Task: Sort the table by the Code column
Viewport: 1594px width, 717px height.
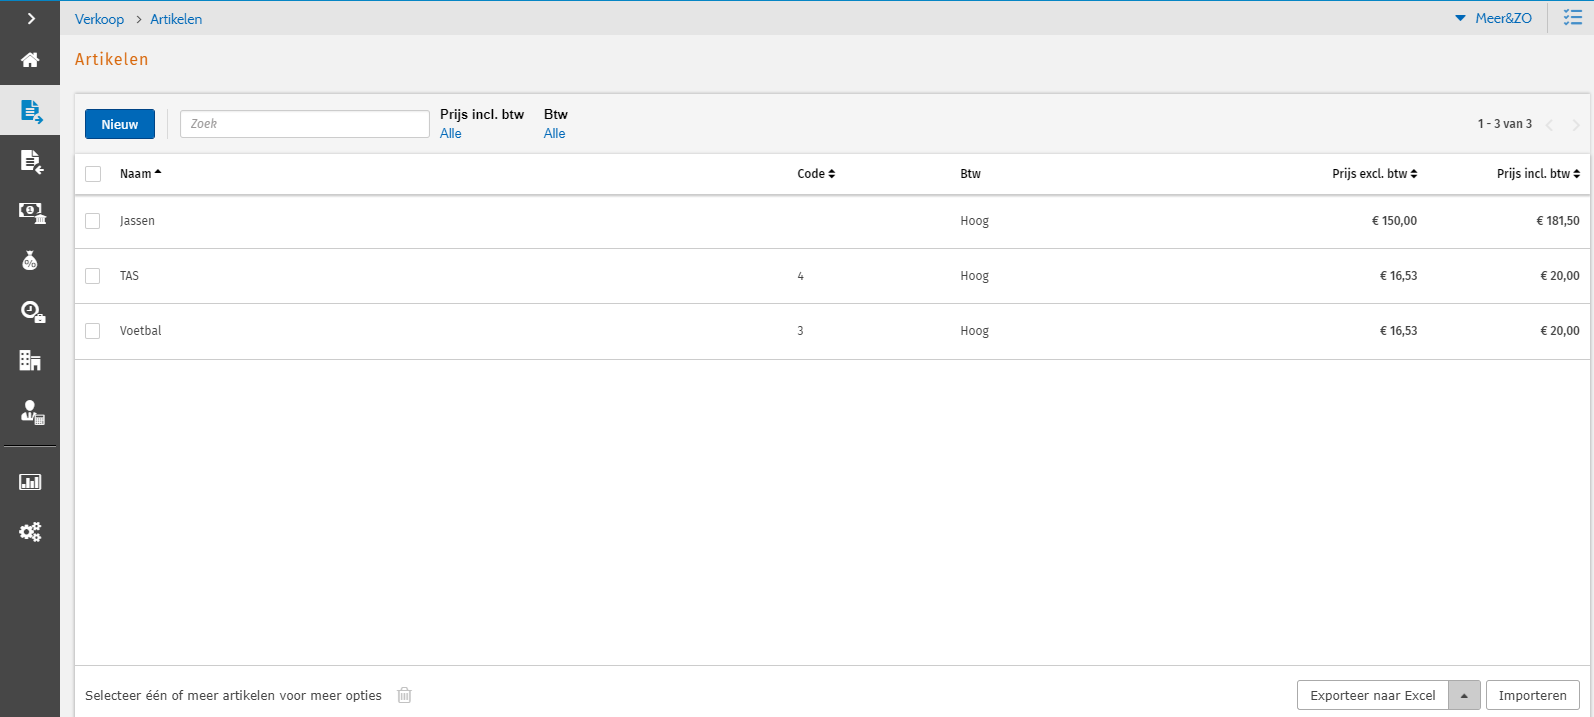Action: [x=815, y=174]
